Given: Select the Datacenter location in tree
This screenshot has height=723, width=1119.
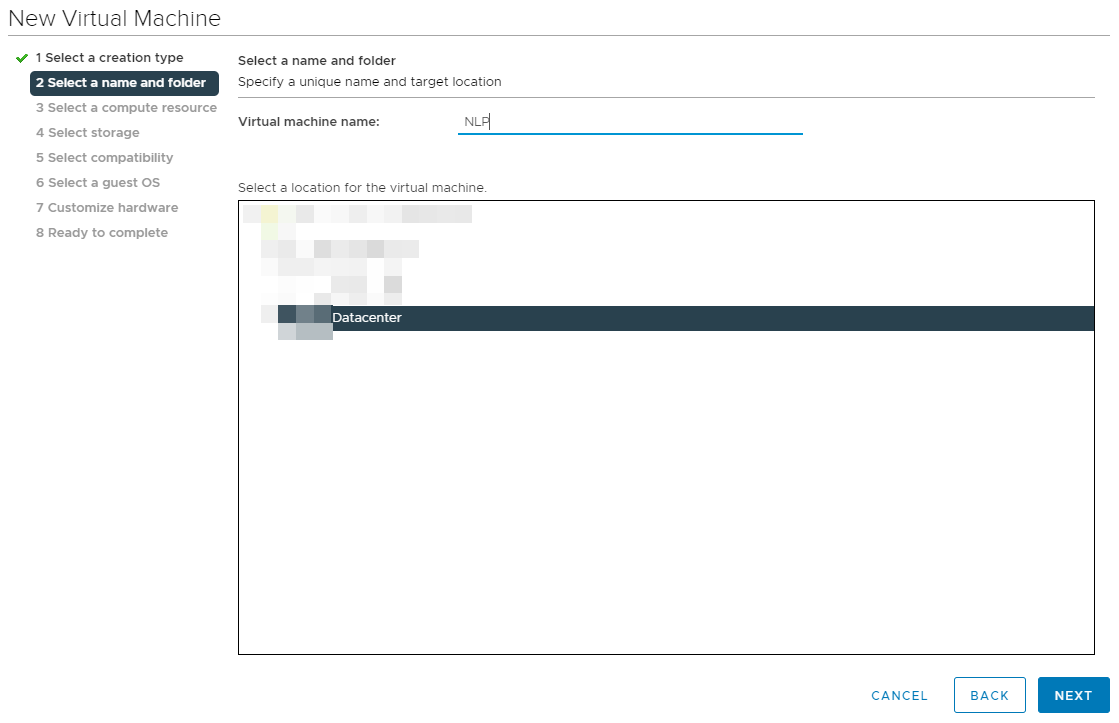Looking at the screenshot, I should pos(366,318).
